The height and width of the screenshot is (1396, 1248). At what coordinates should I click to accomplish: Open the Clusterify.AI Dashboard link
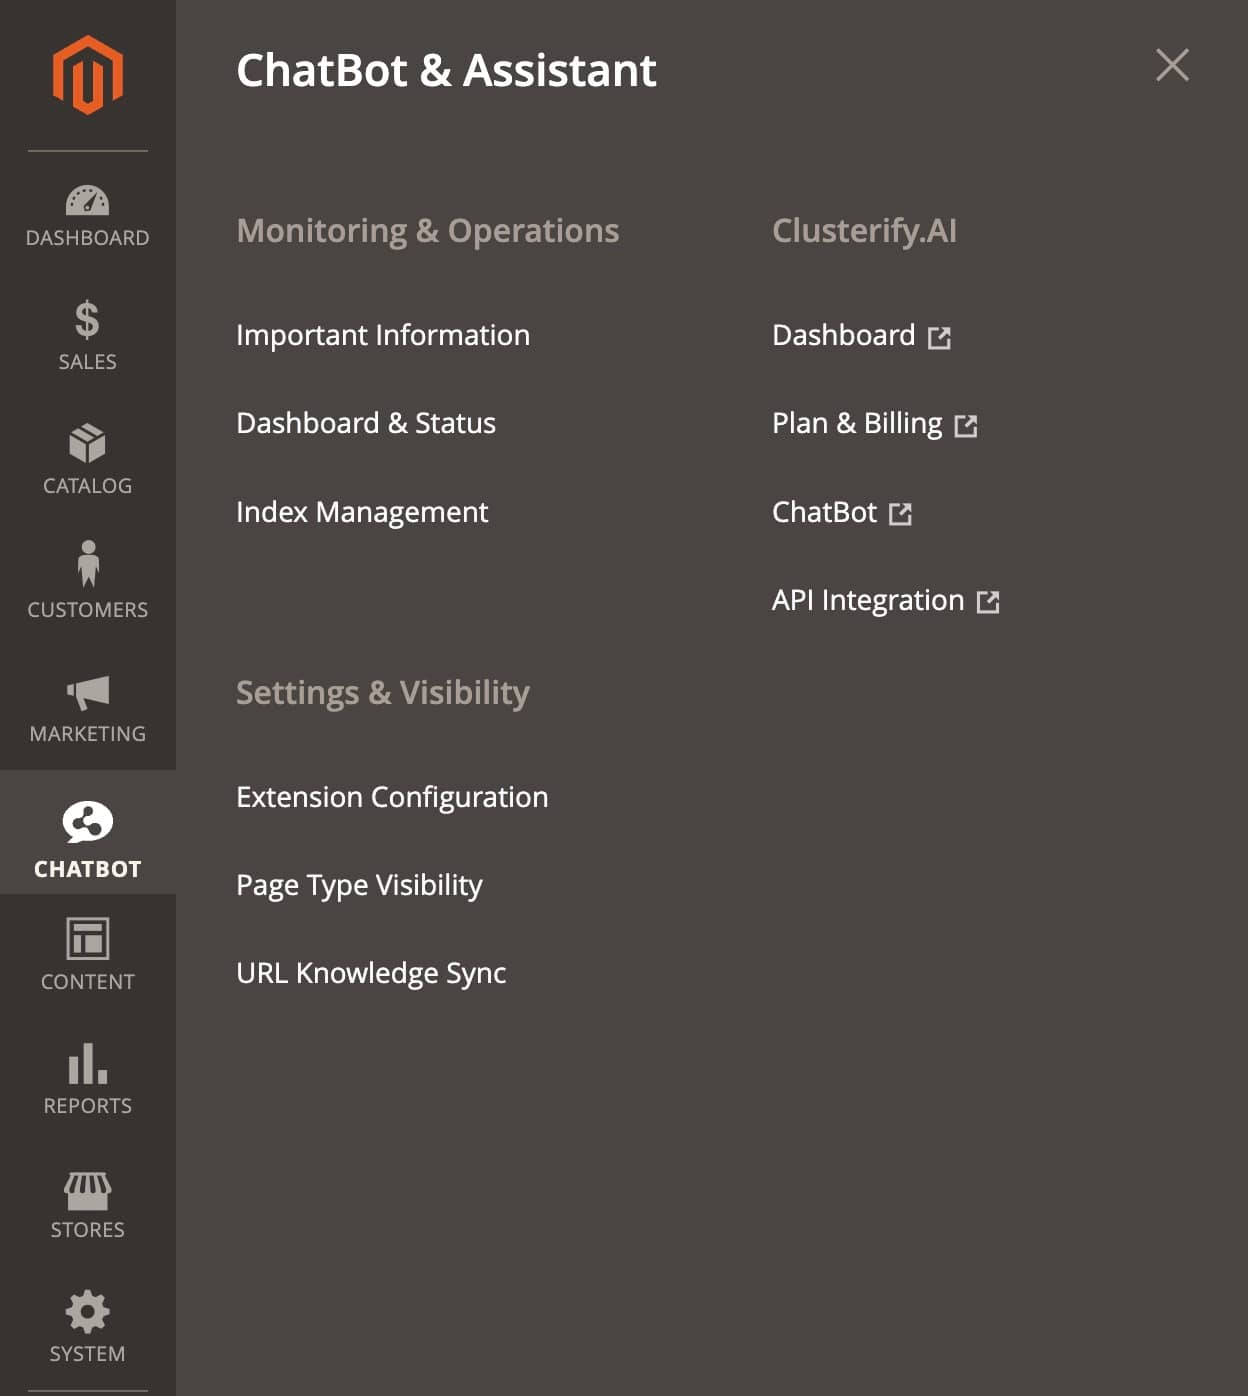pyautogui.click(x=844, y=335)
